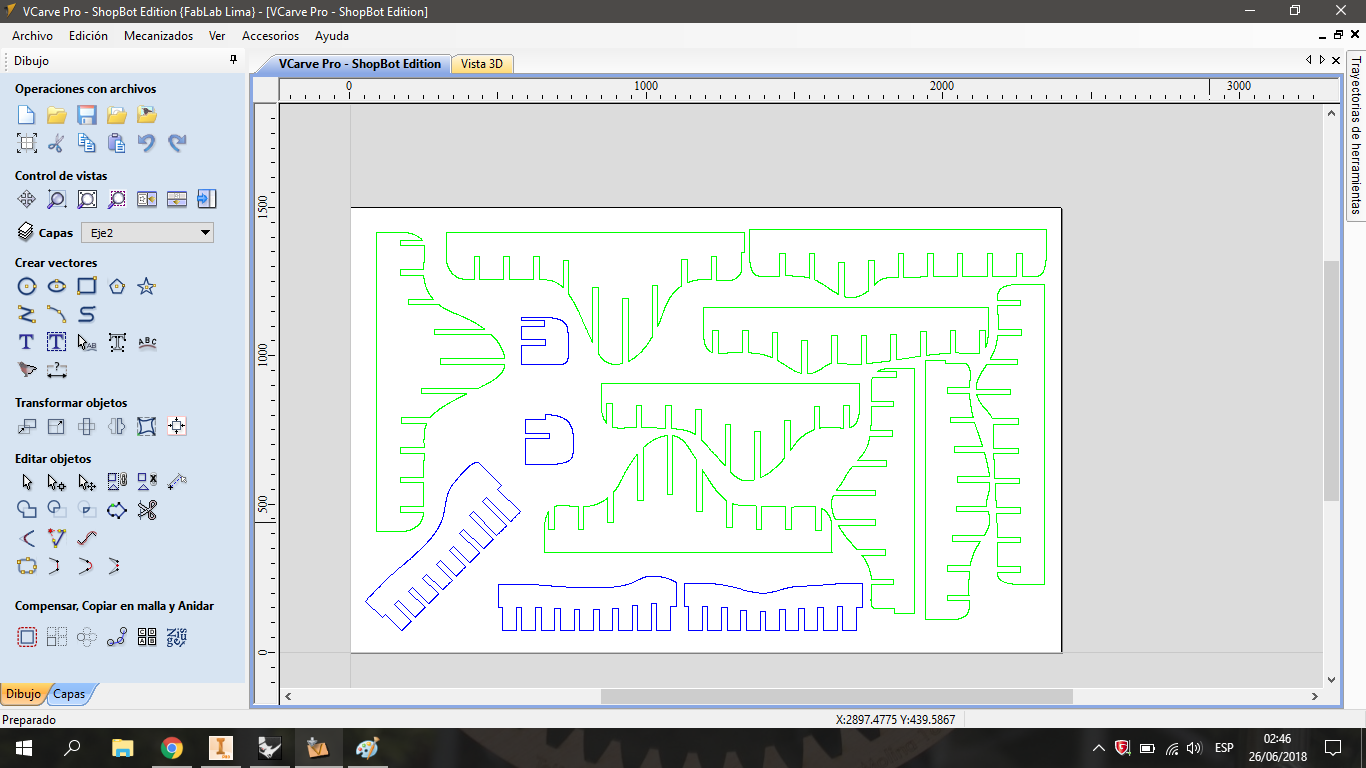The image size is (1366, 768).
Task: Open the Accesorios menu
Action: click(x=270, y=35)
